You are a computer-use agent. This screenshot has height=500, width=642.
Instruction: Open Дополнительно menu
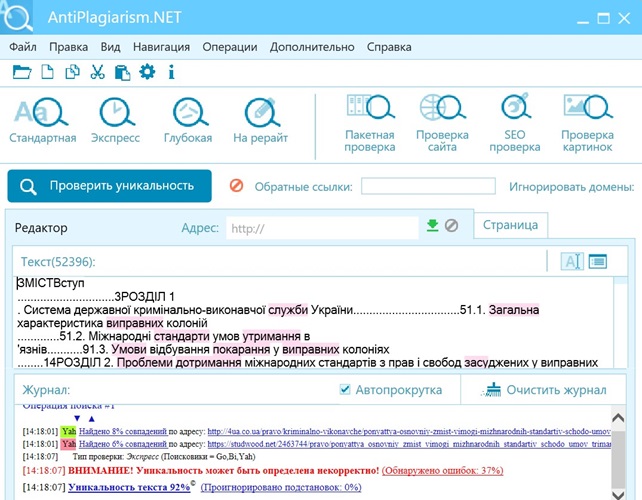point(312,47)
